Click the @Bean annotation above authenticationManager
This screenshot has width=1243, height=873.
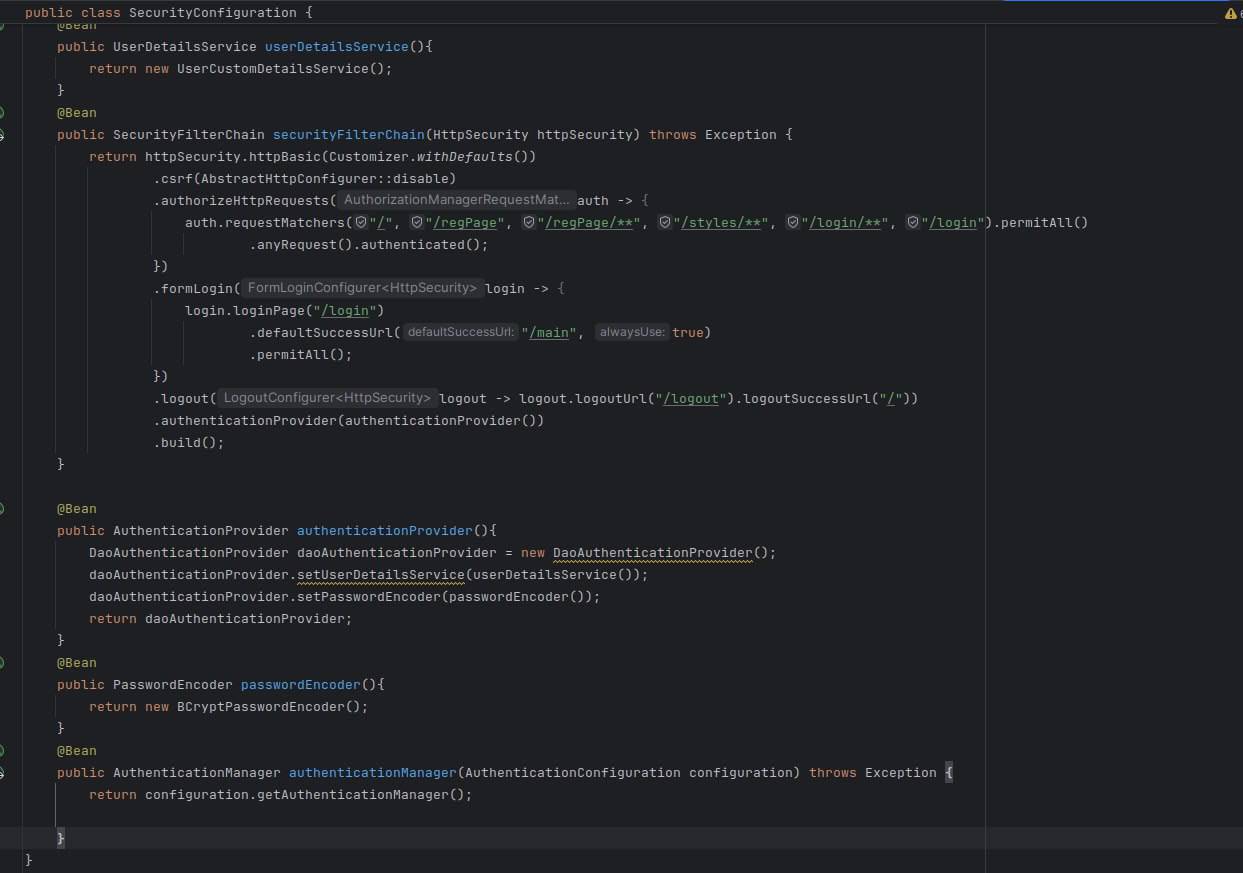pyautogui.click(x=77, y=751)
